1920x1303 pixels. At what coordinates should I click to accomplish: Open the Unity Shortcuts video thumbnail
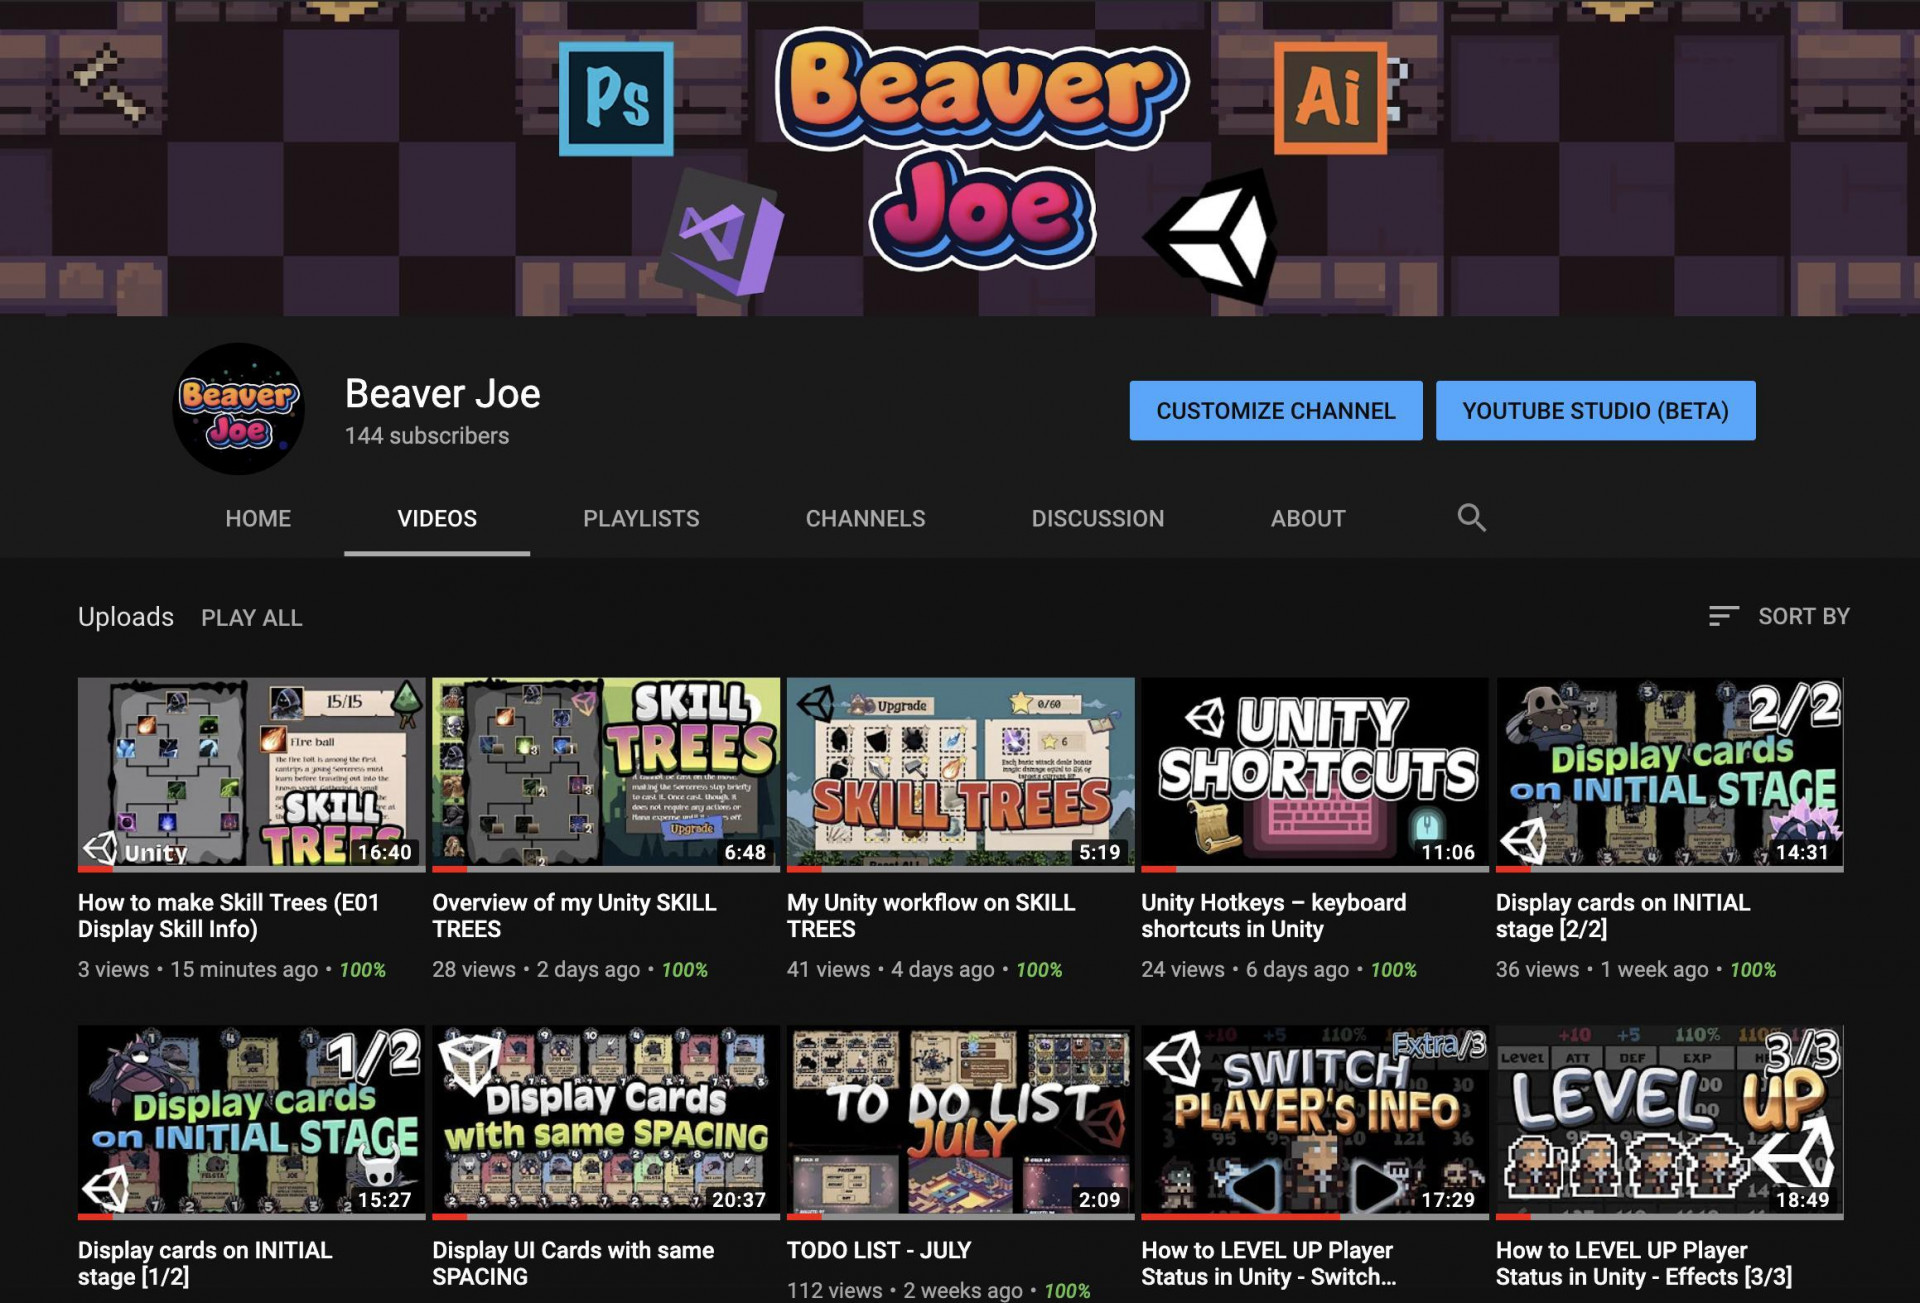(x=1315, y=773)
